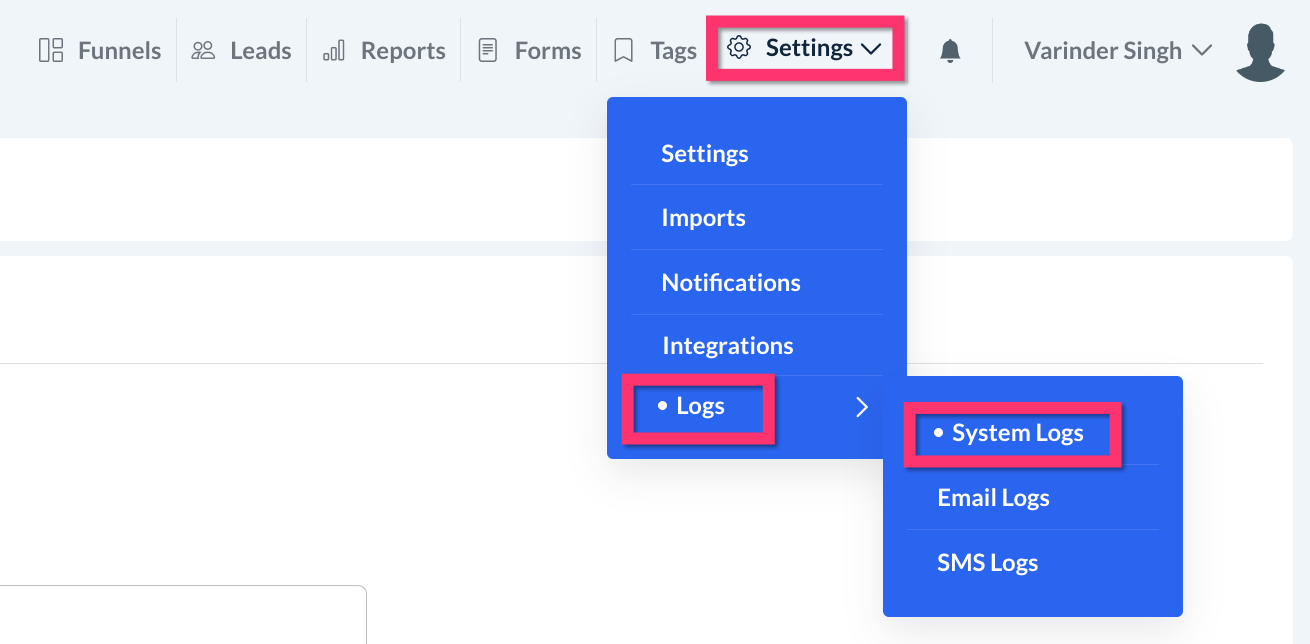1310x644 pixels.
Task: Go to Reports in navigation bar
Action: [x=403, y=50]
